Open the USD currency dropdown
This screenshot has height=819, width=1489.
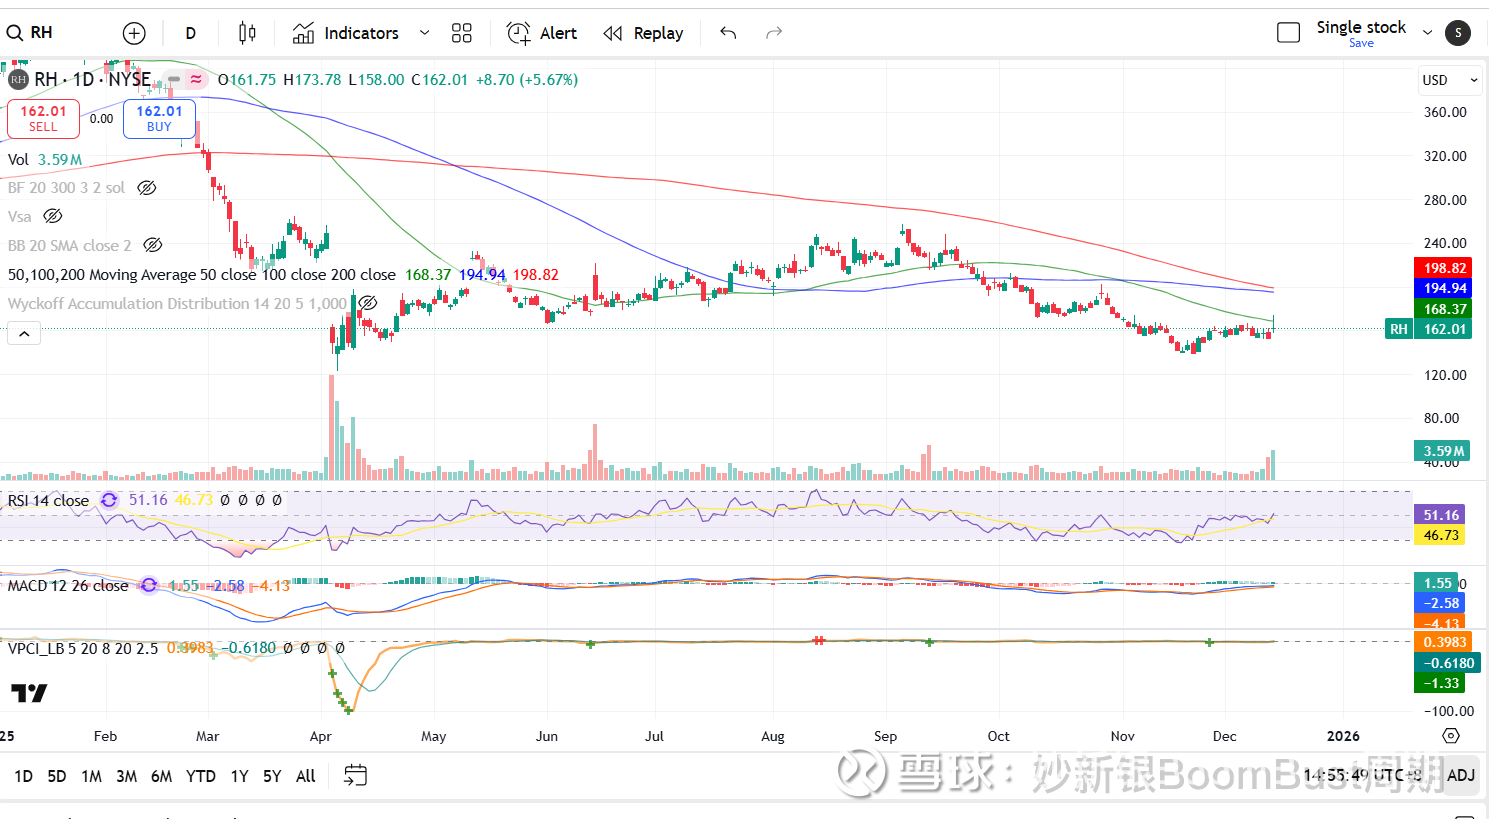pyautogui.click(x=1449, y=80)
